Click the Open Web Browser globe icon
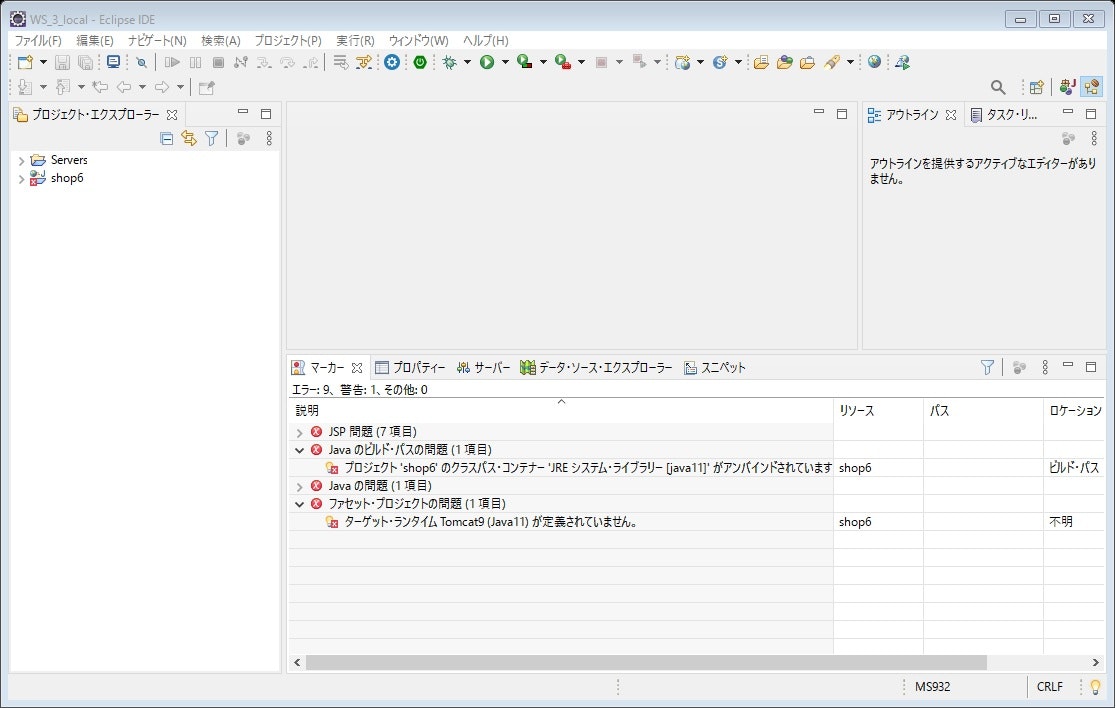 [x=874, y=62]
